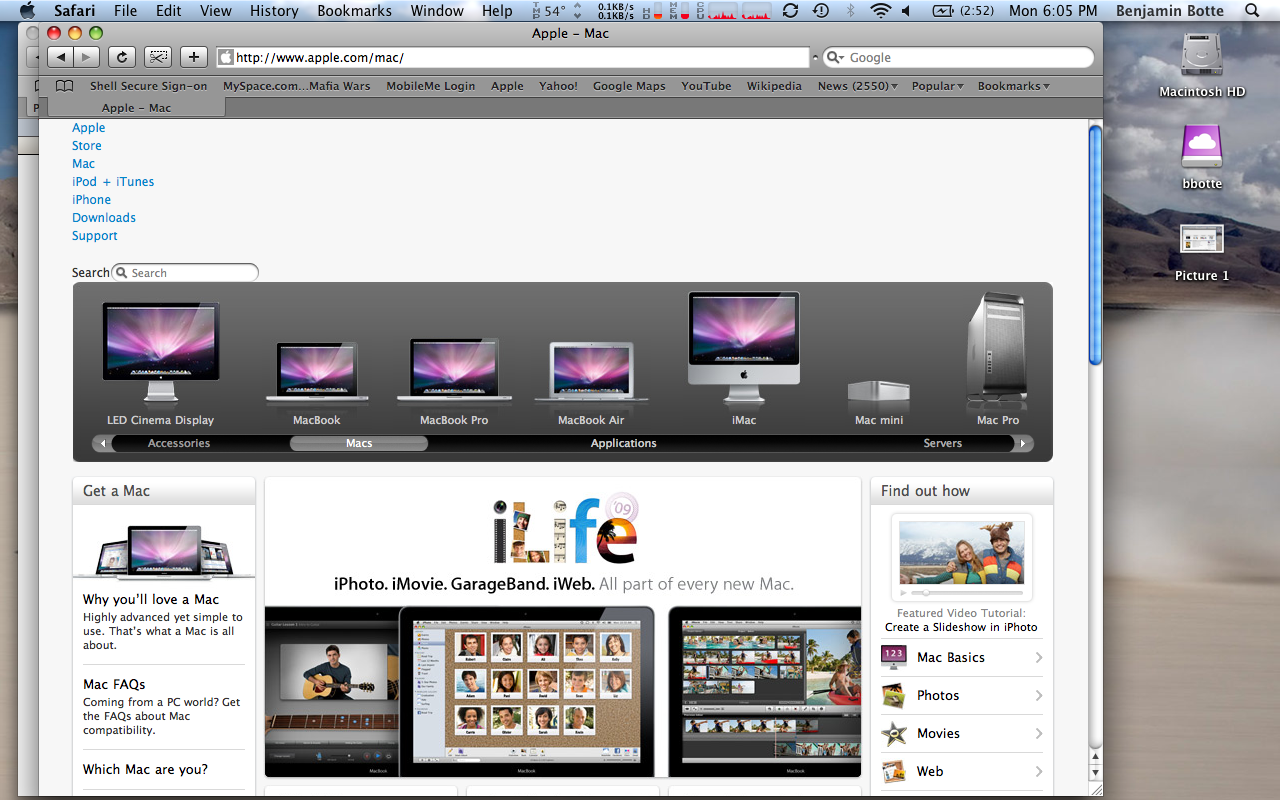Open the Google search options dropdown arrow
This screenshot has height=800, width=1280.
[835, 58]
